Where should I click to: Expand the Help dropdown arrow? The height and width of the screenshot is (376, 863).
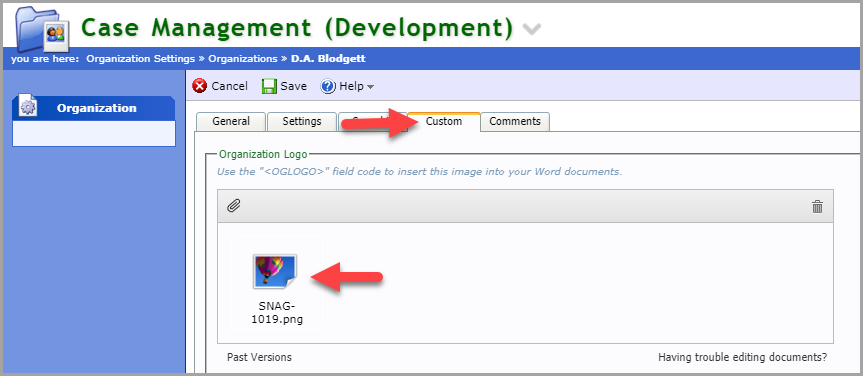(370, 87)
